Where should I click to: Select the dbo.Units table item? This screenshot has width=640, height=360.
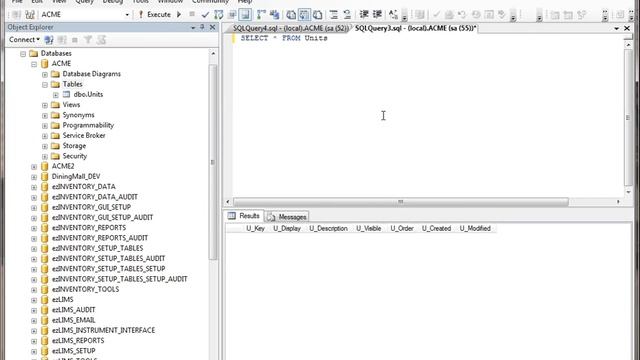click(x=88, y=95)
